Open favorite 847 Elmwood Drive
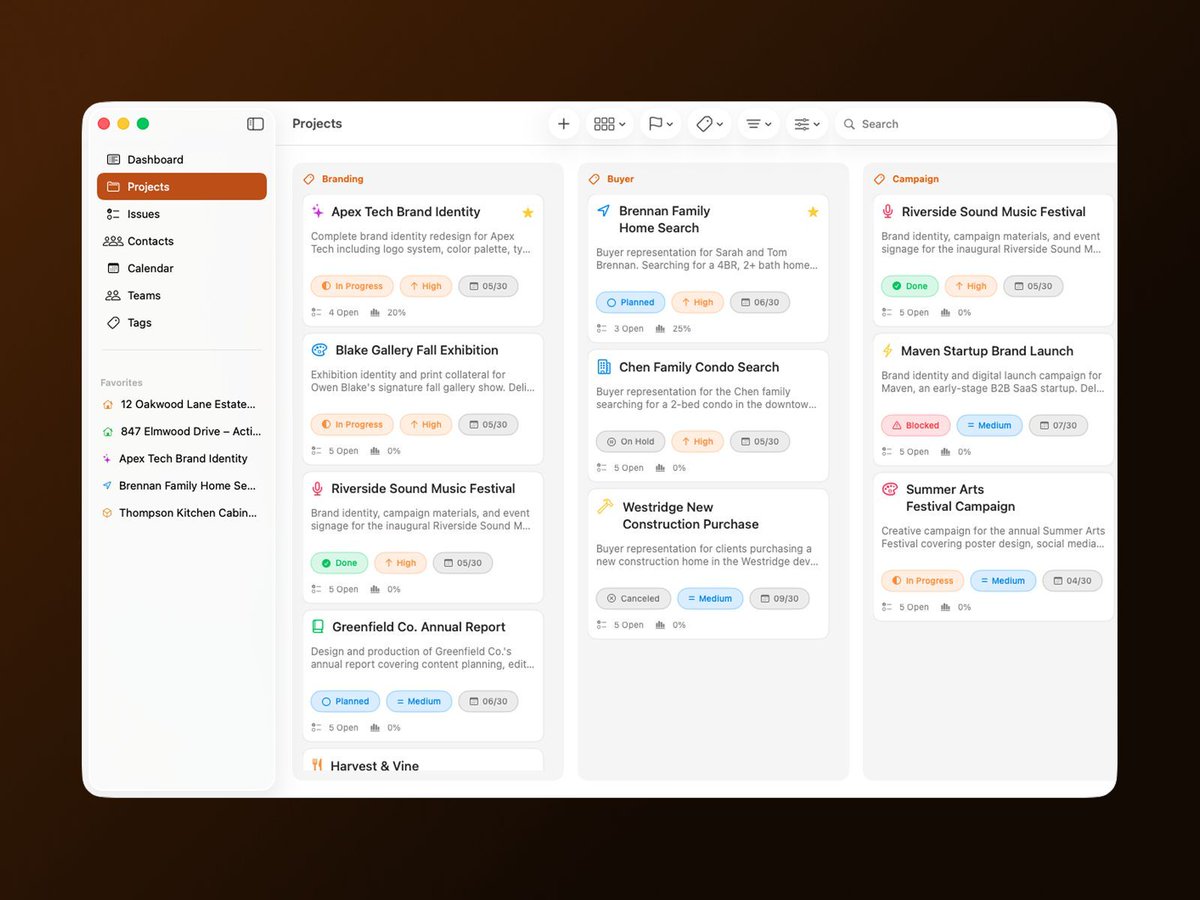 tap(180, 432)
